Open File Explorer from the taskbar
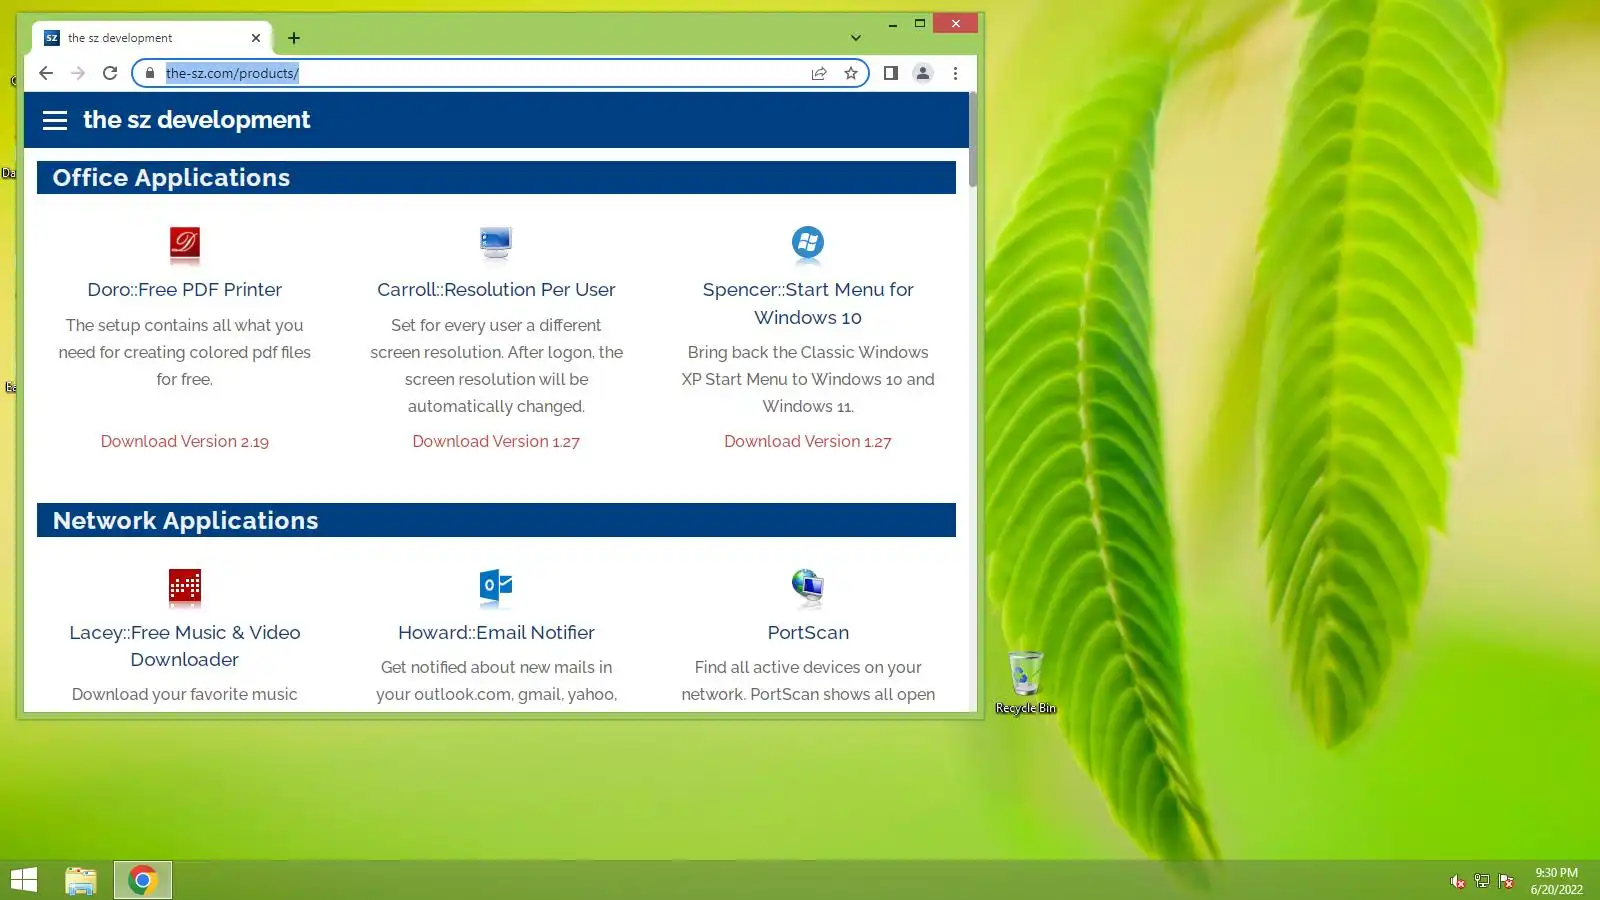Screen dimensions: 1600x900 pyautogui.click(x=81, y=880)
